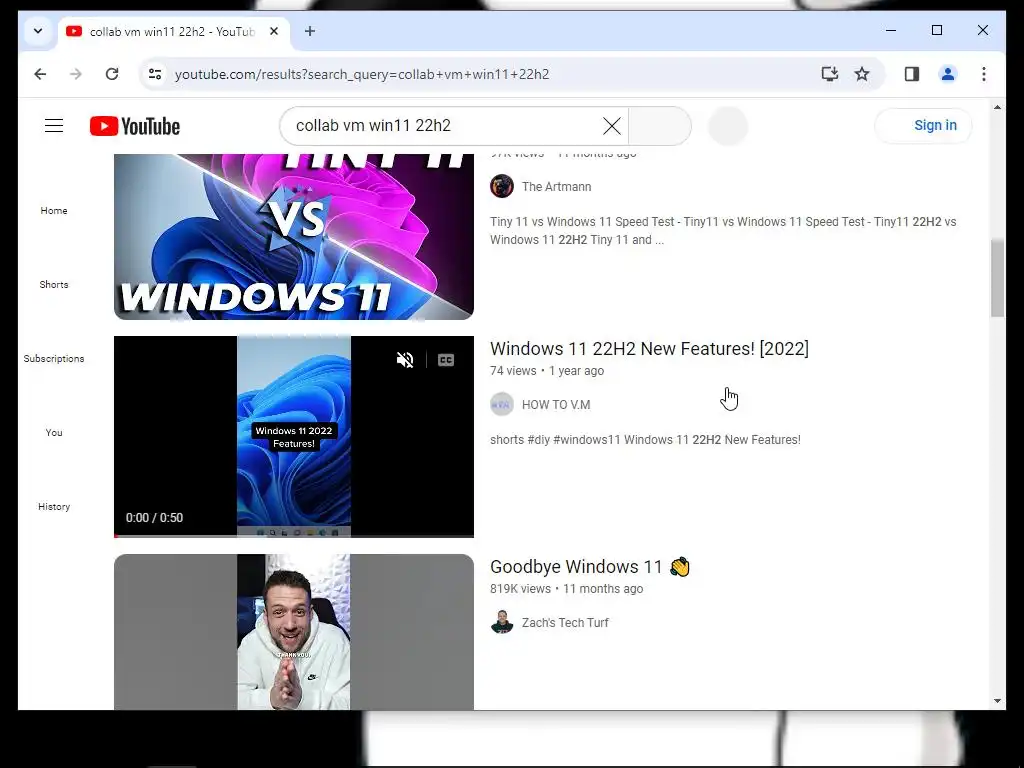Click the scrollbar down arrow
Image resolution: width=1024 pixels, height=768 pixels.
(x=997, y=701)
